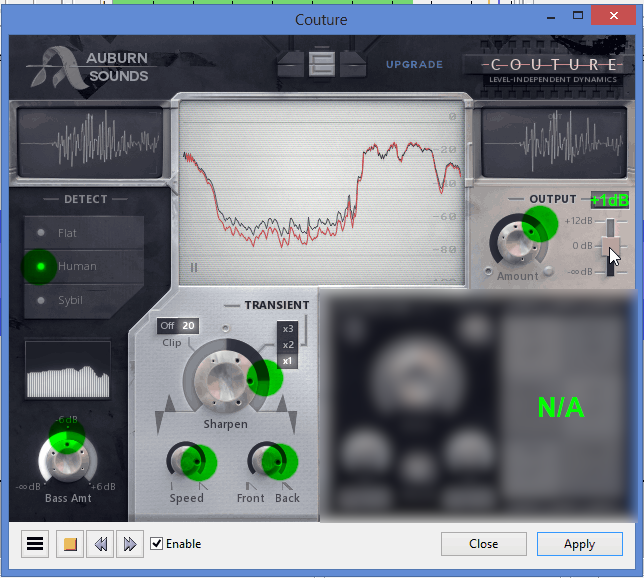
Task: Set transient clip to 20
Action: (x=189, y=326)
